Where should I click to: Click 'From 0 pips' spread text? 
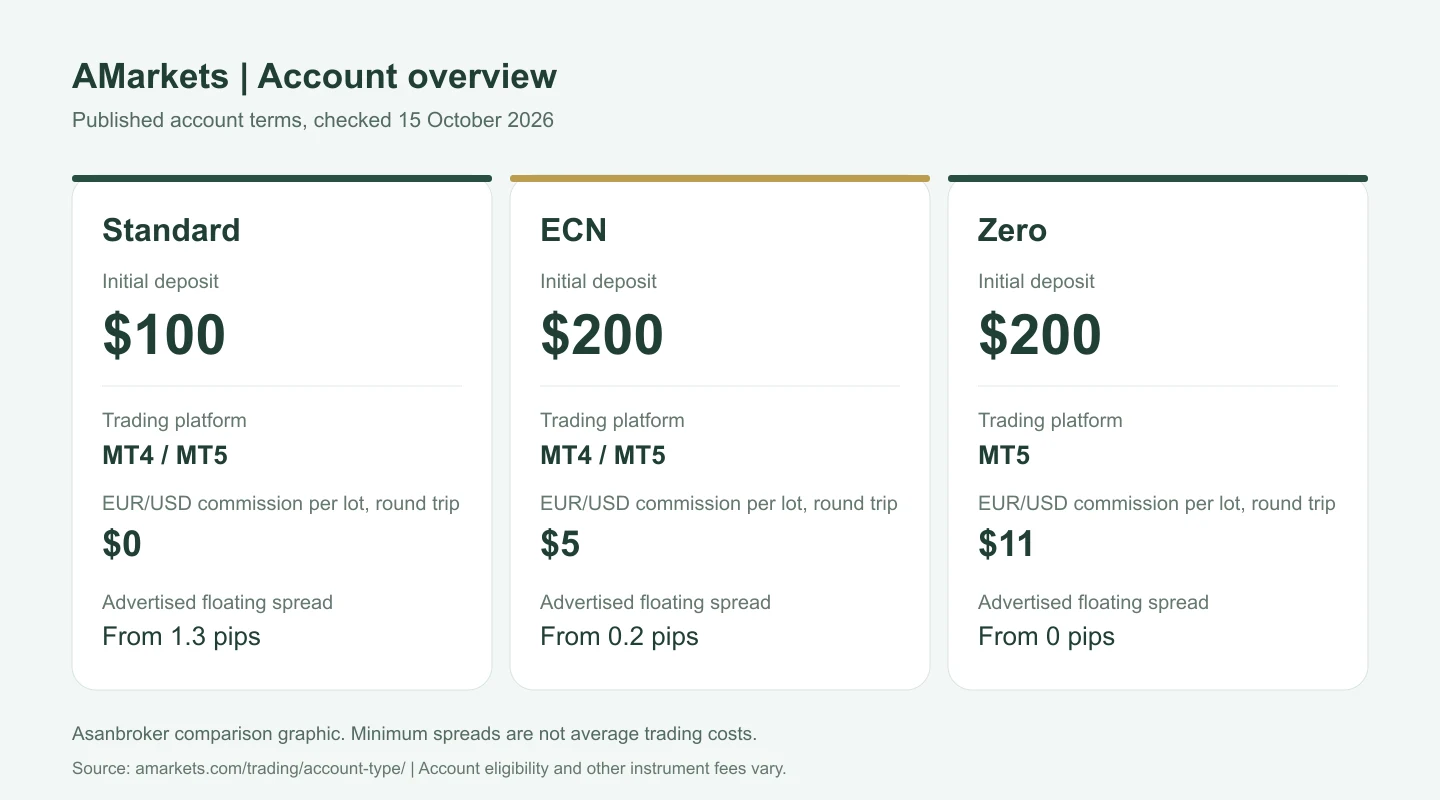coord(1046,637)
